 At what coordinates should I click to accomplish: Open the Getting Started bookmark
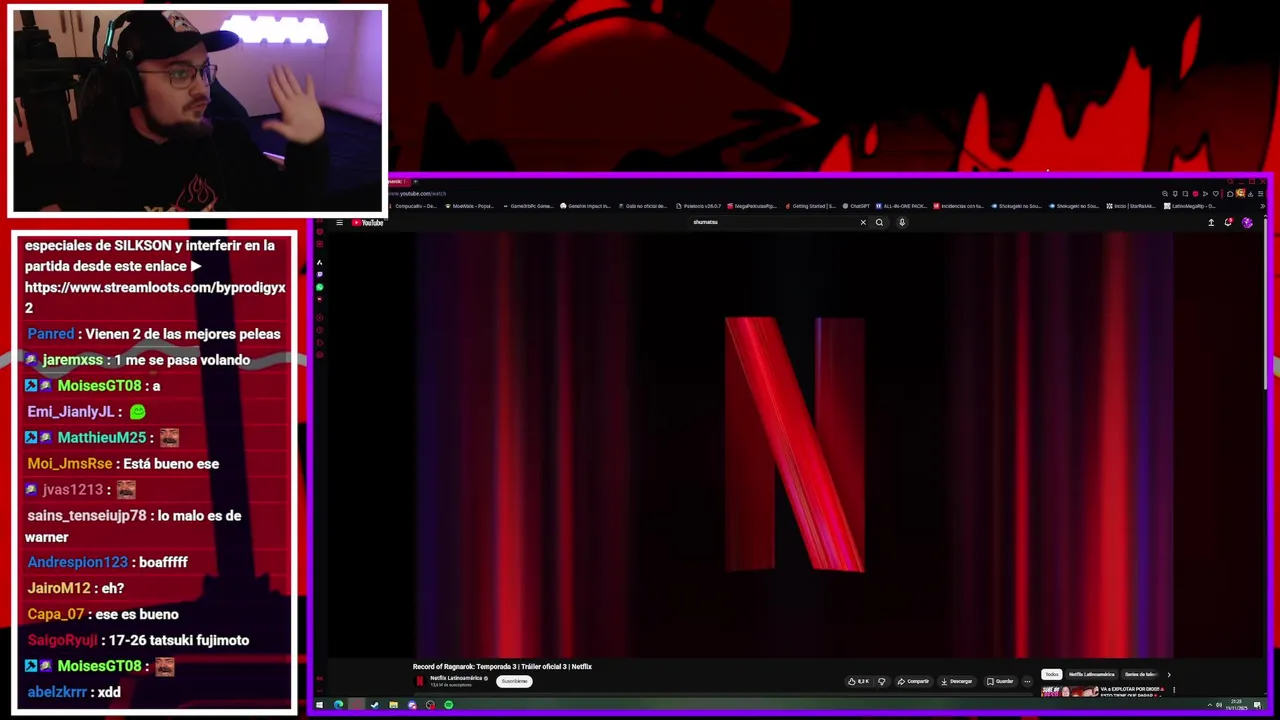point(811,206)
